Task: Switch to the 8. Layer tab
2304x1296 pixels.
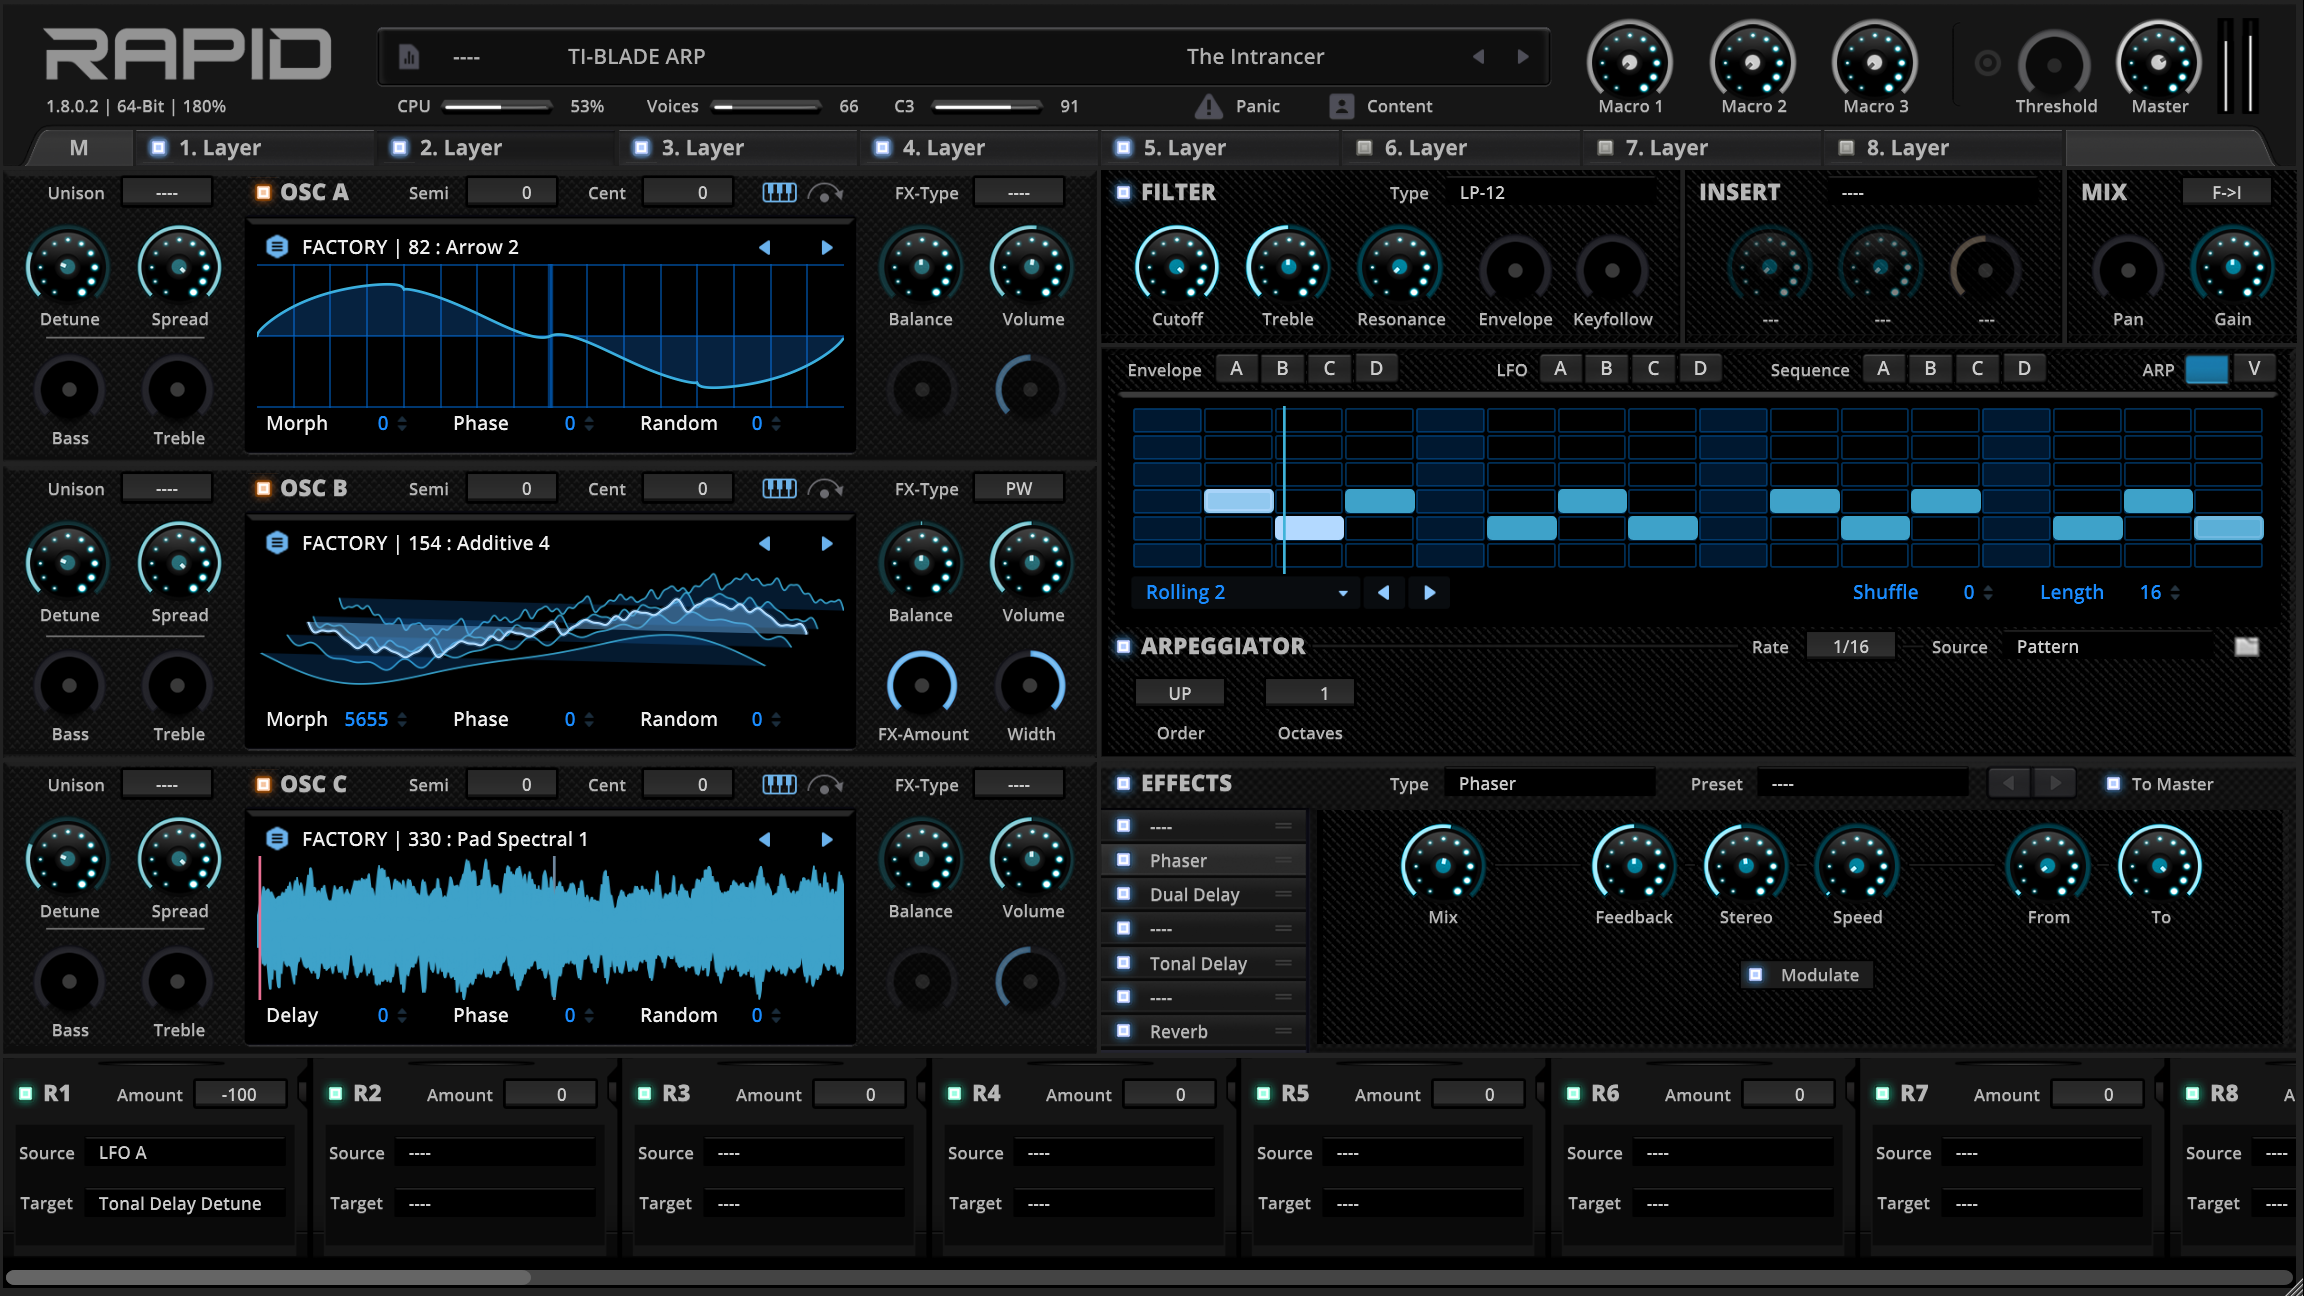Action: click(1941, 148)
